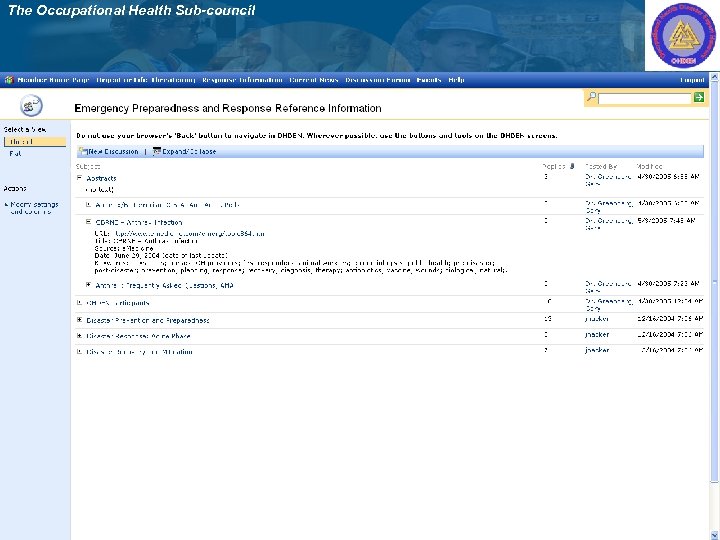Switch to the Flat view

(15, 154)
